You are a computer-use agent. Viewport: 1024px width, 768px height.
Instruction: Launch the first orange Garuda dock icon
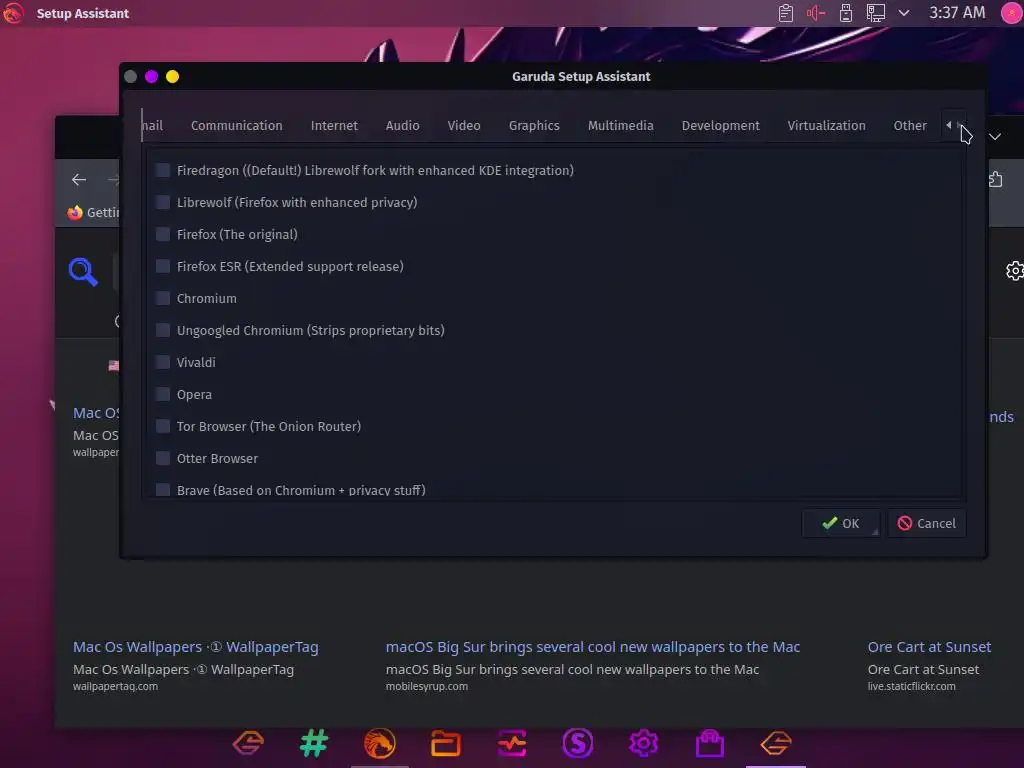tap(248, 743)
